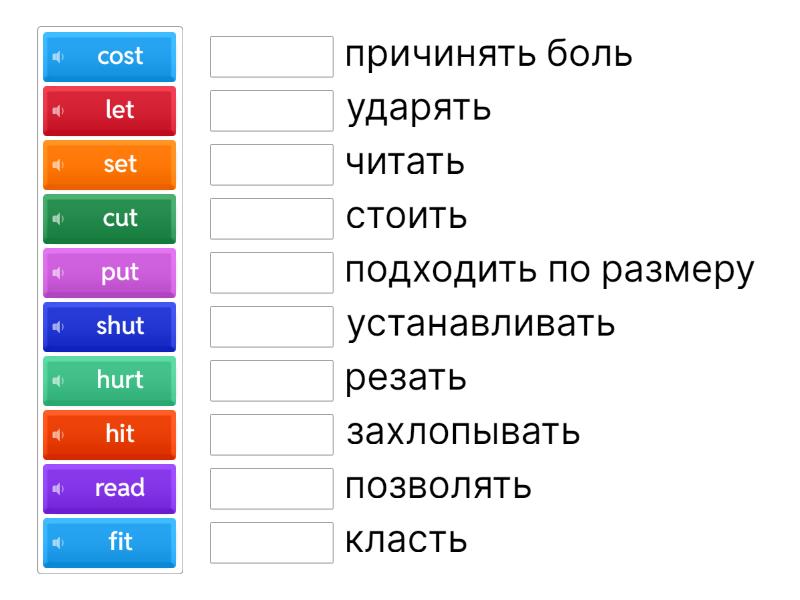This screenshot has width=800, height=600.
Task: Click speaker icon on cut tile
Action: (x=58, y=219)
